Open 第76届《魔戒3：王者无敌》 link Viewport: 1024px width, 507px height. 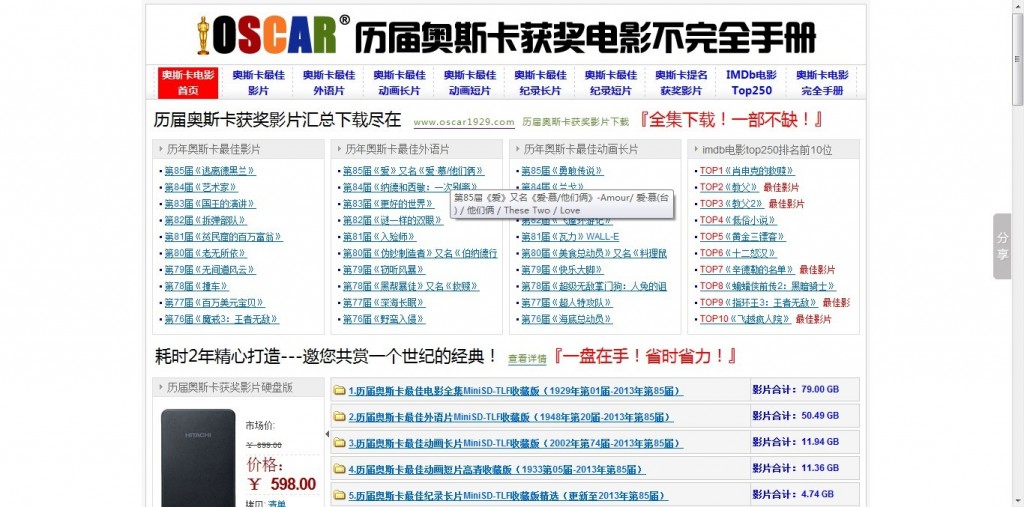click(x=221, y=319)
